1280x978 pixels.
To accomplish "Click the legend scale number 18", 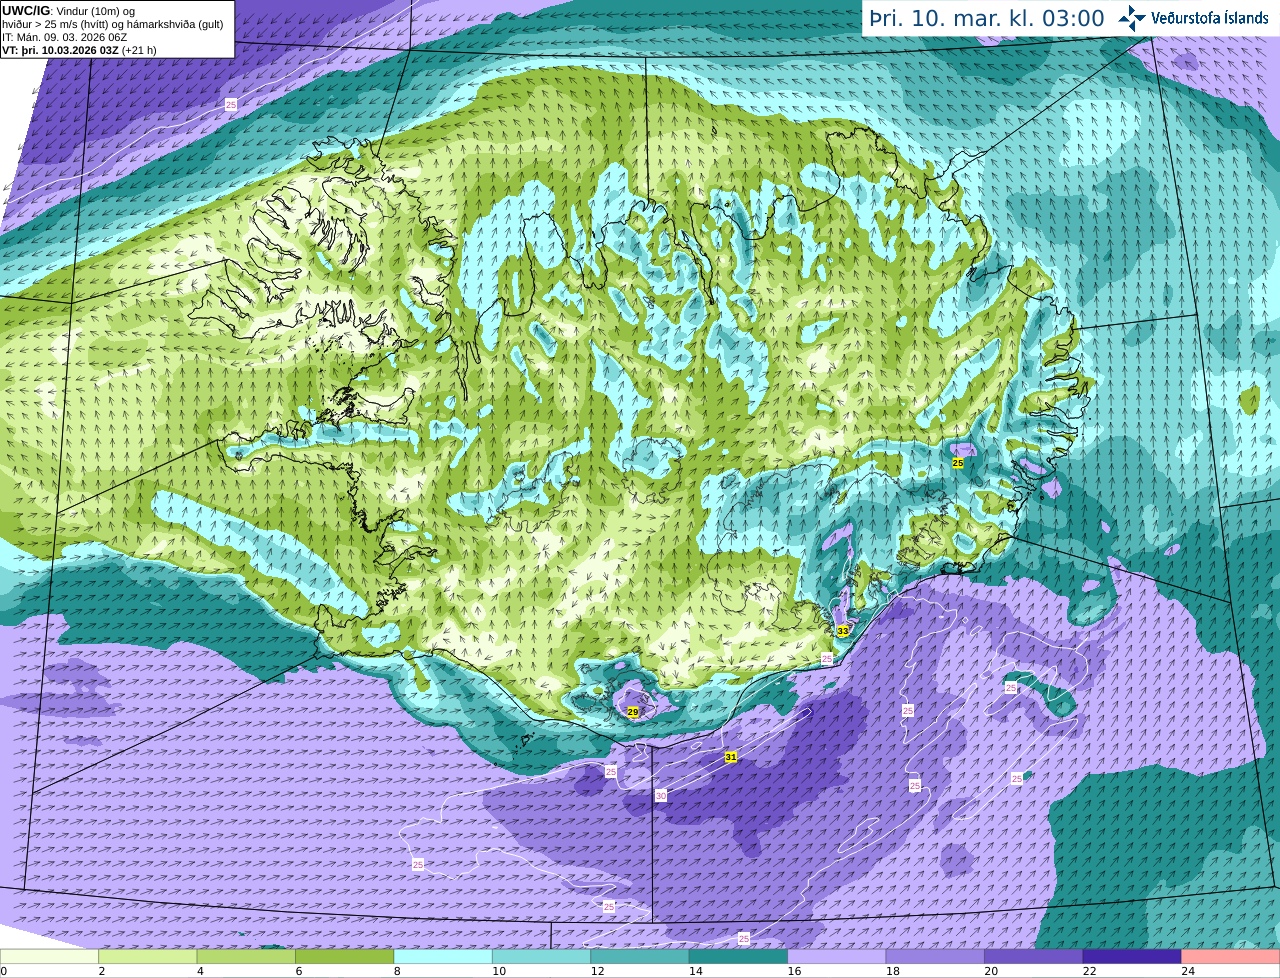I will [x=893, y=971].
